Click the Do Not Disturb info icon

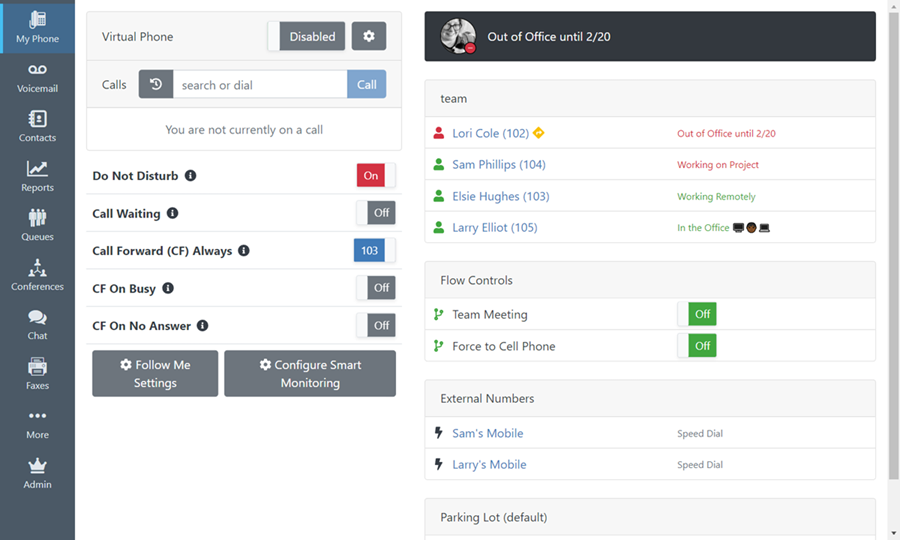[190, 176]
